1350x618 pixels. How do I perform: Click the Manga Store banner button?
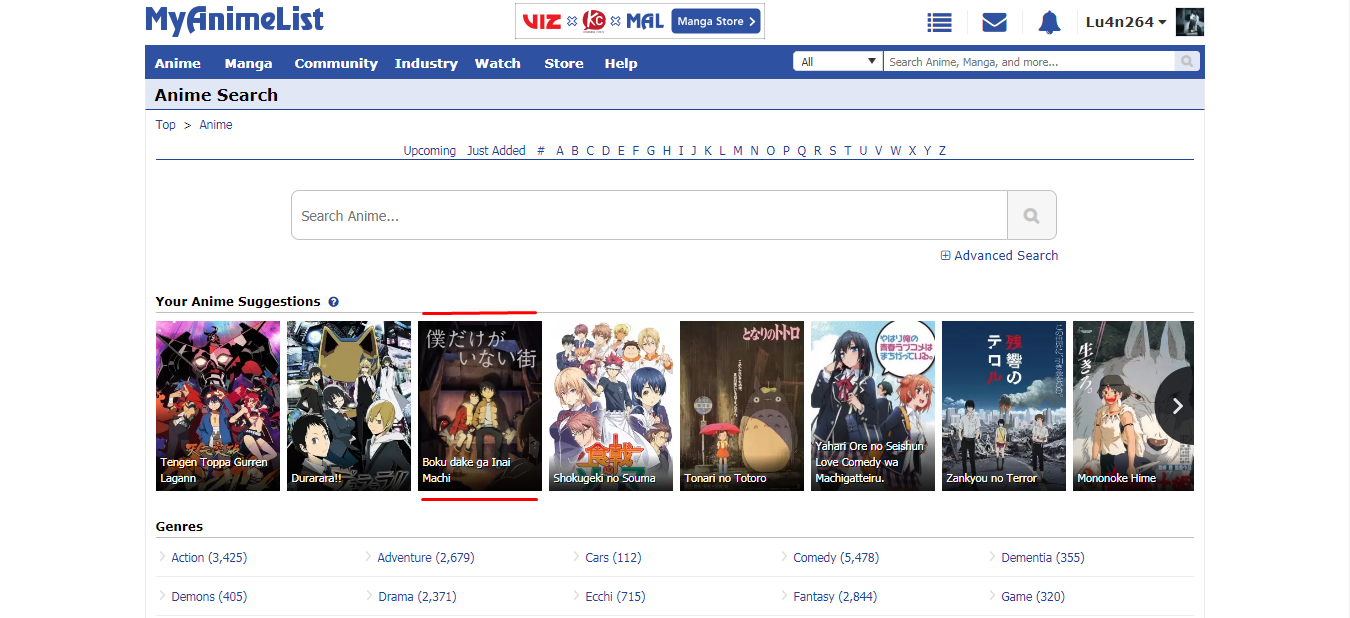point(716,21)
